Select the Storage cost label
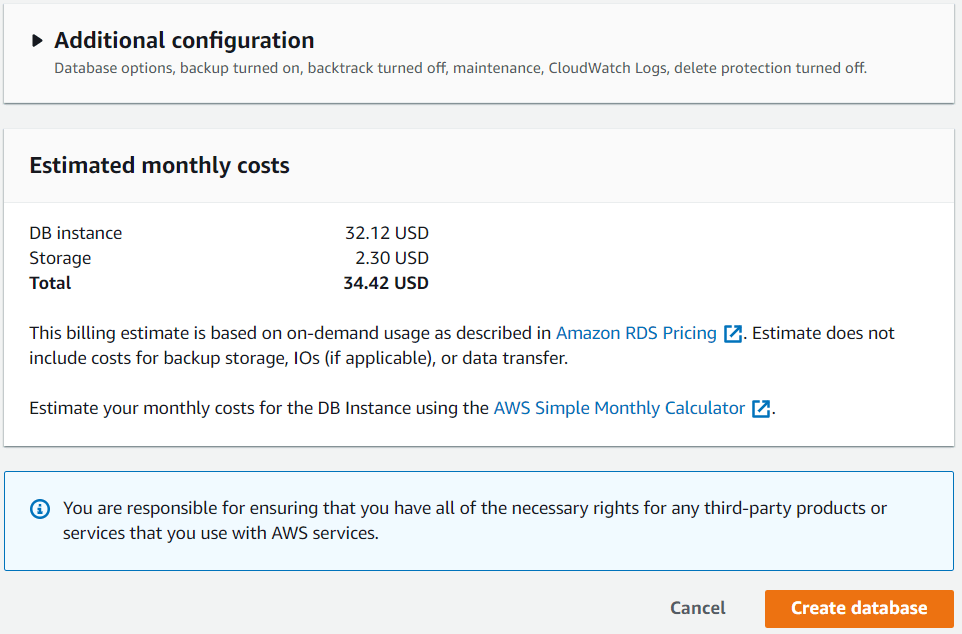Viewport: 962px width, 634px height. tap(60, 258)
